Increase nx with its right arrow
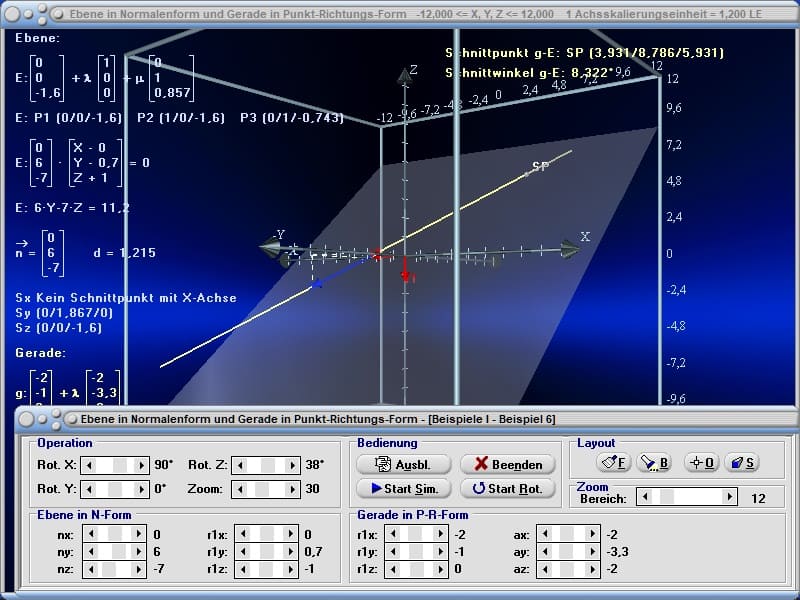Viewport: 800px width, 600px height. click(x=138, y=534)
